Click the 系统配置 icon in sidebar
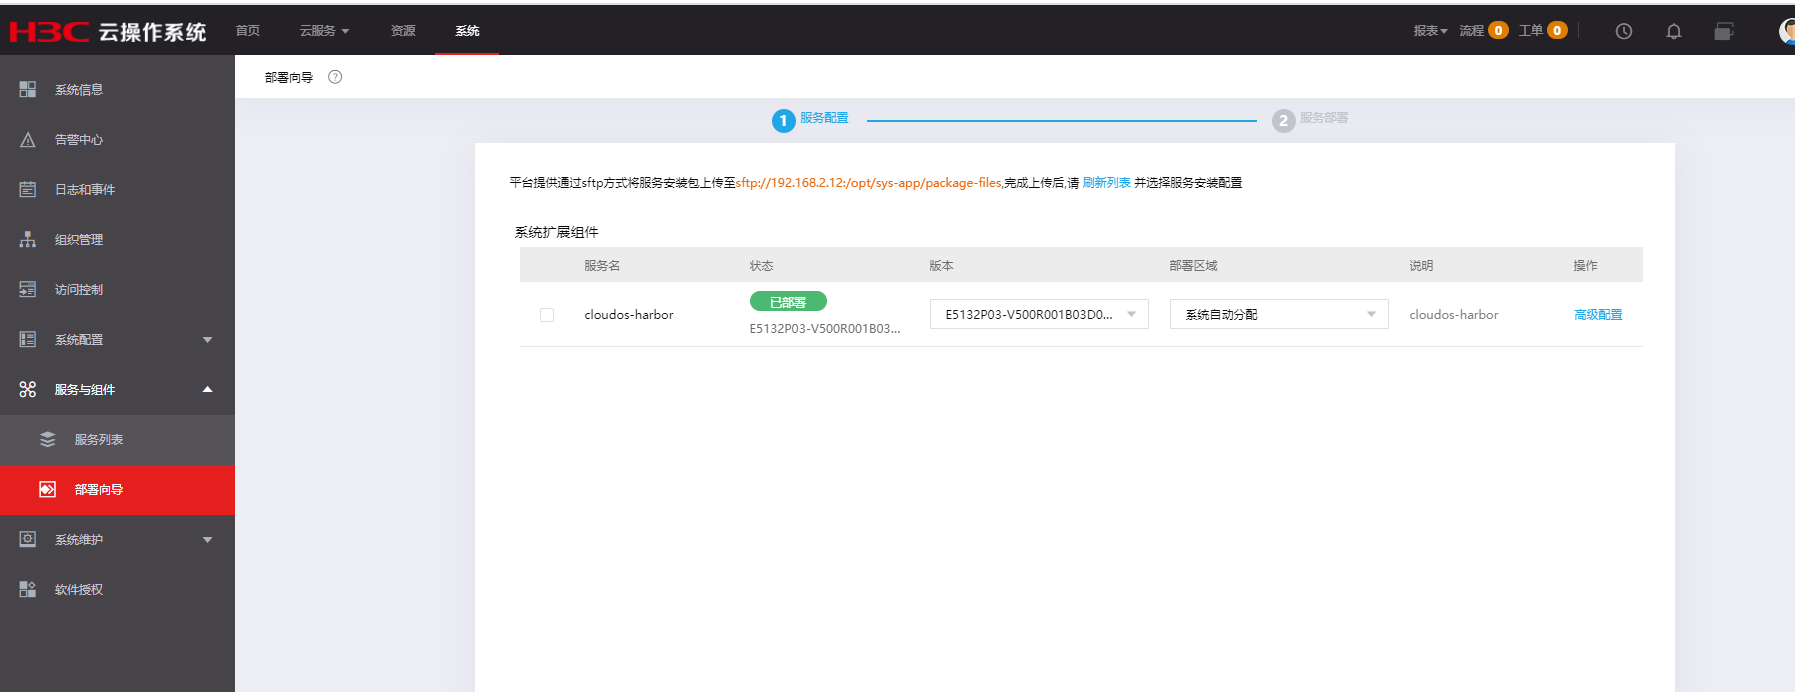 coord(28,340)
